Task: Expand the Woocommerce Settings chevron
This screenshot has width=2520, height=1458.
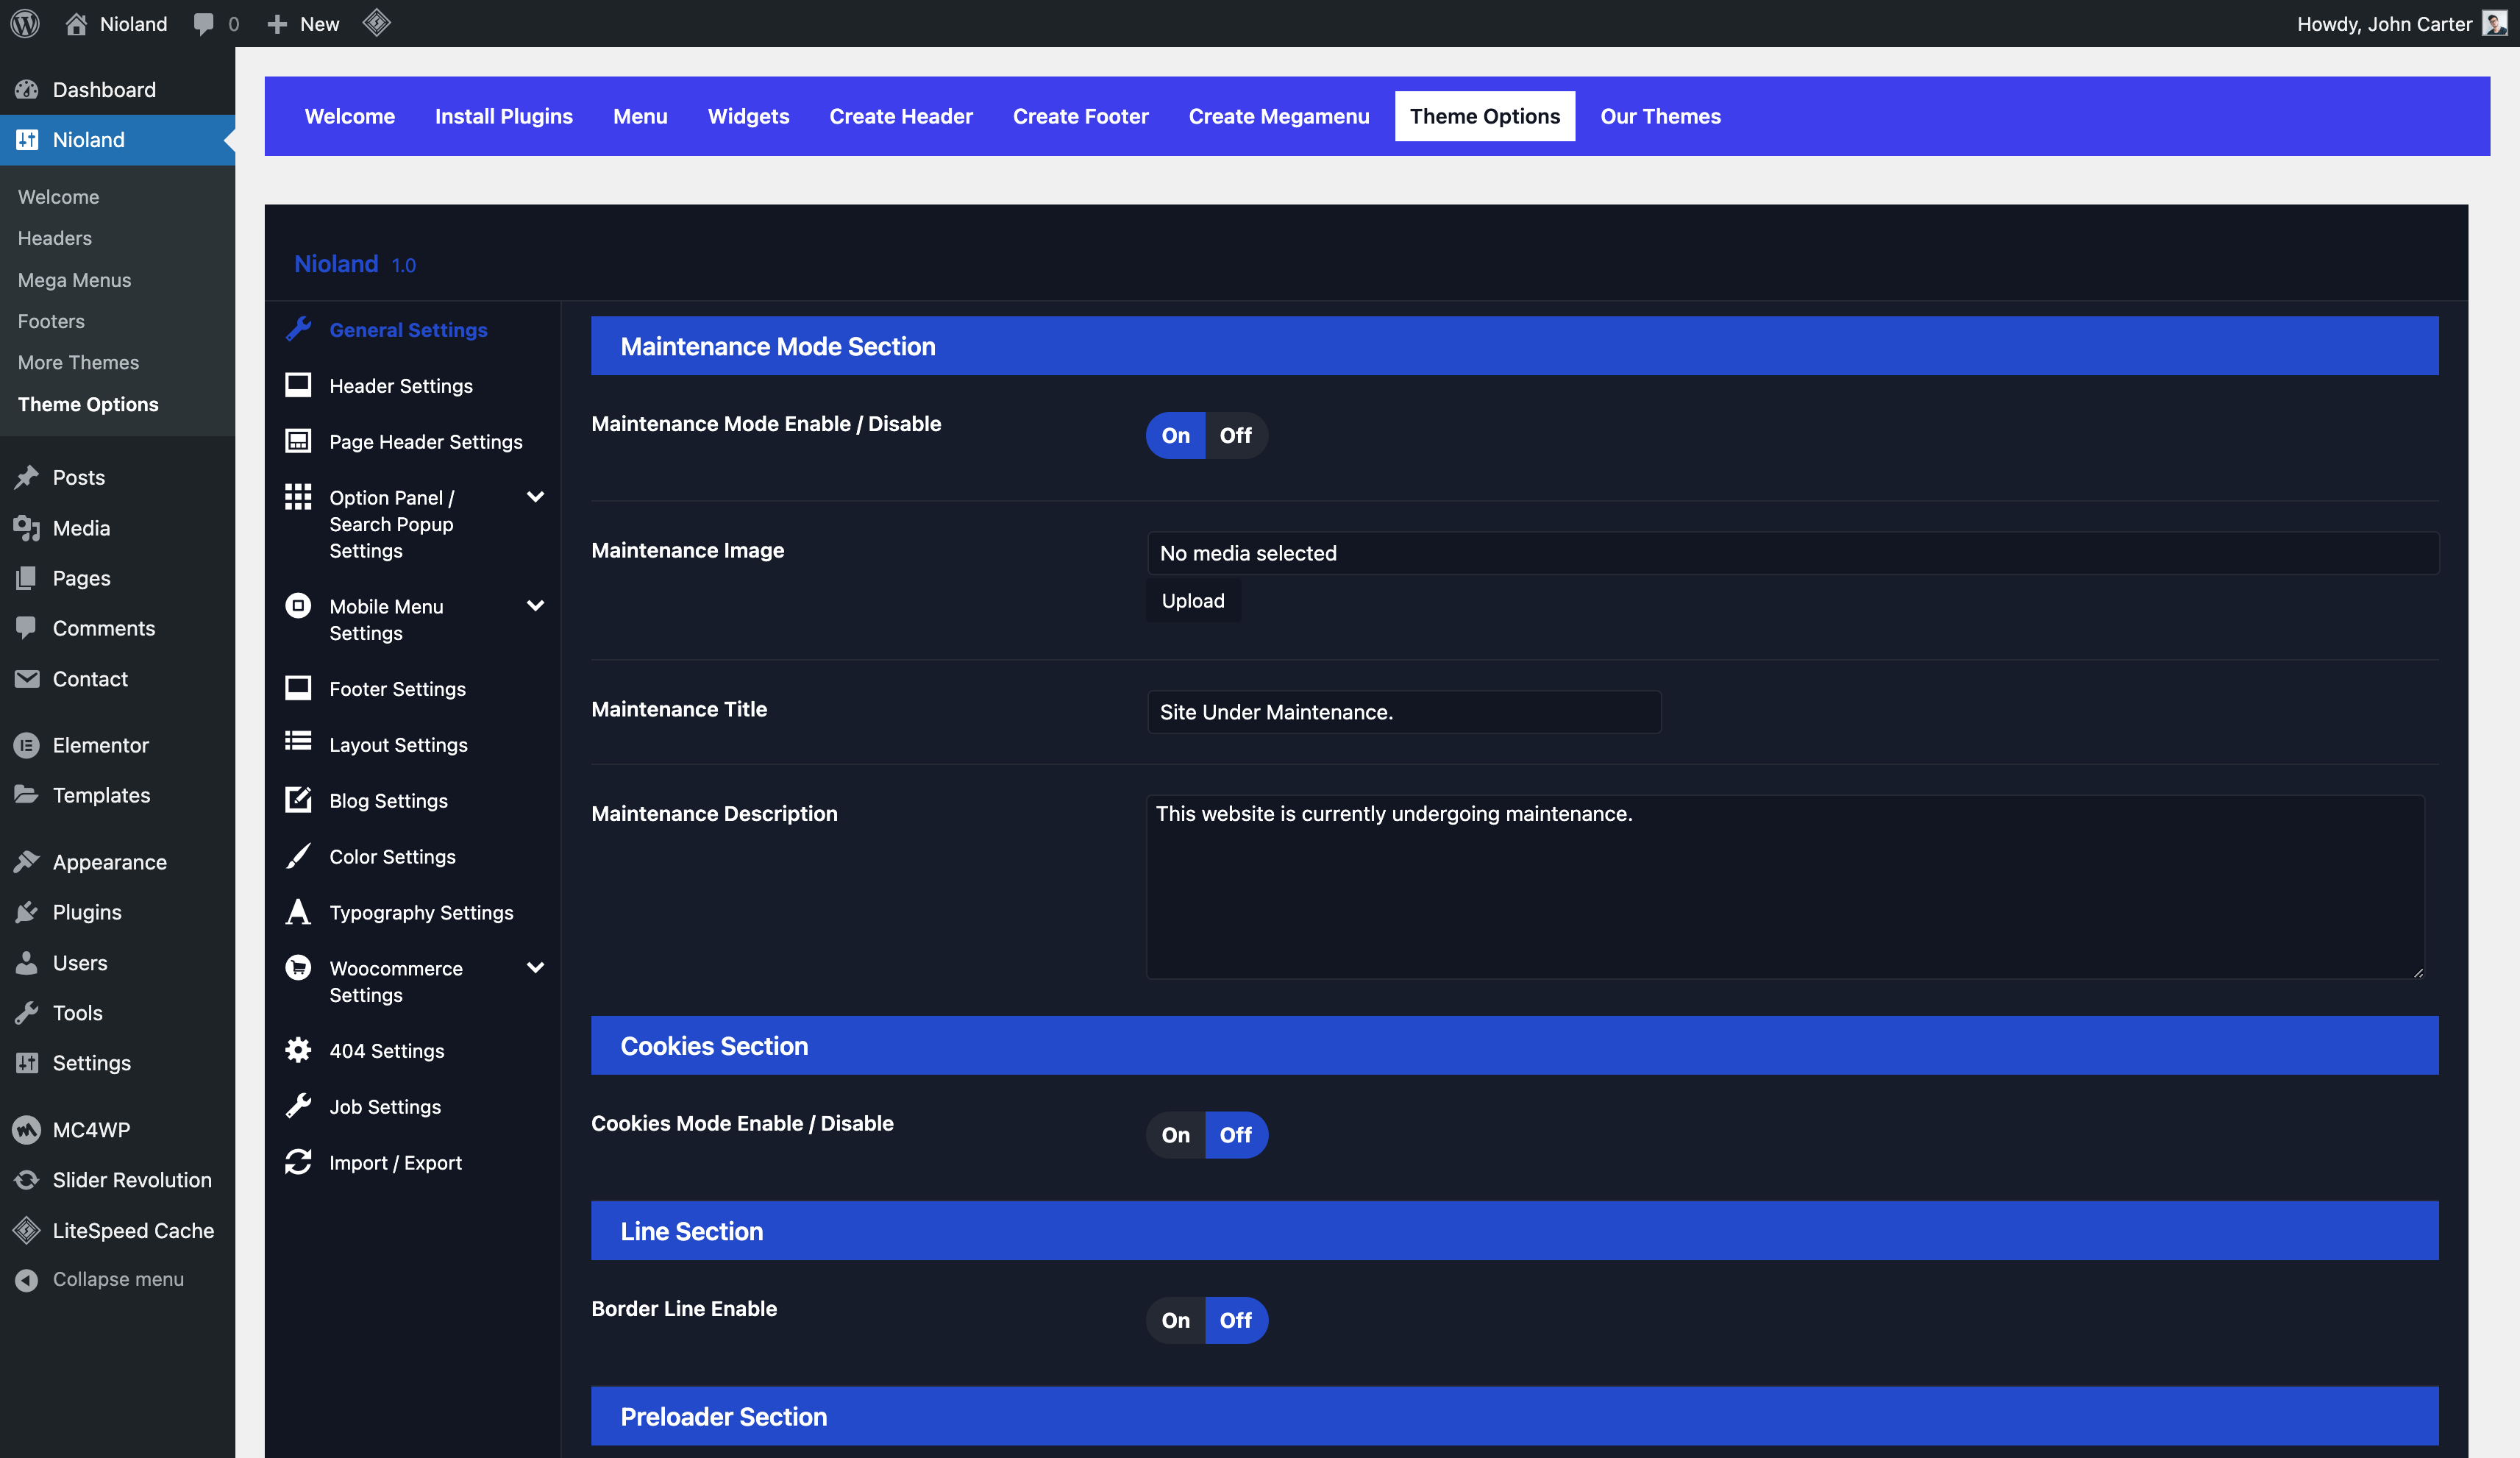Action: click(535, 968)
